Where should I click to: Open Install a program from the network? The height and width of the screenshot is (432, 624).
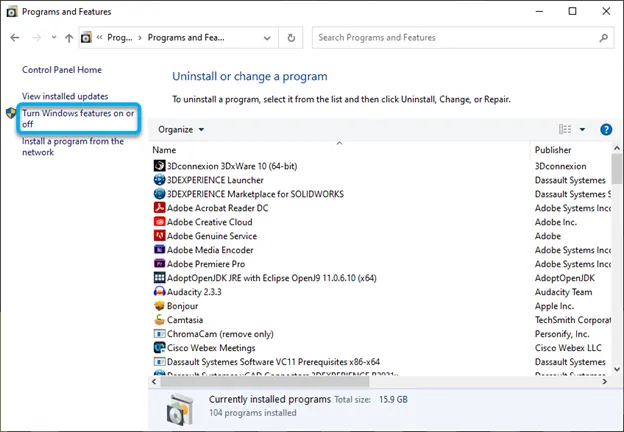(x=73, y=146)
